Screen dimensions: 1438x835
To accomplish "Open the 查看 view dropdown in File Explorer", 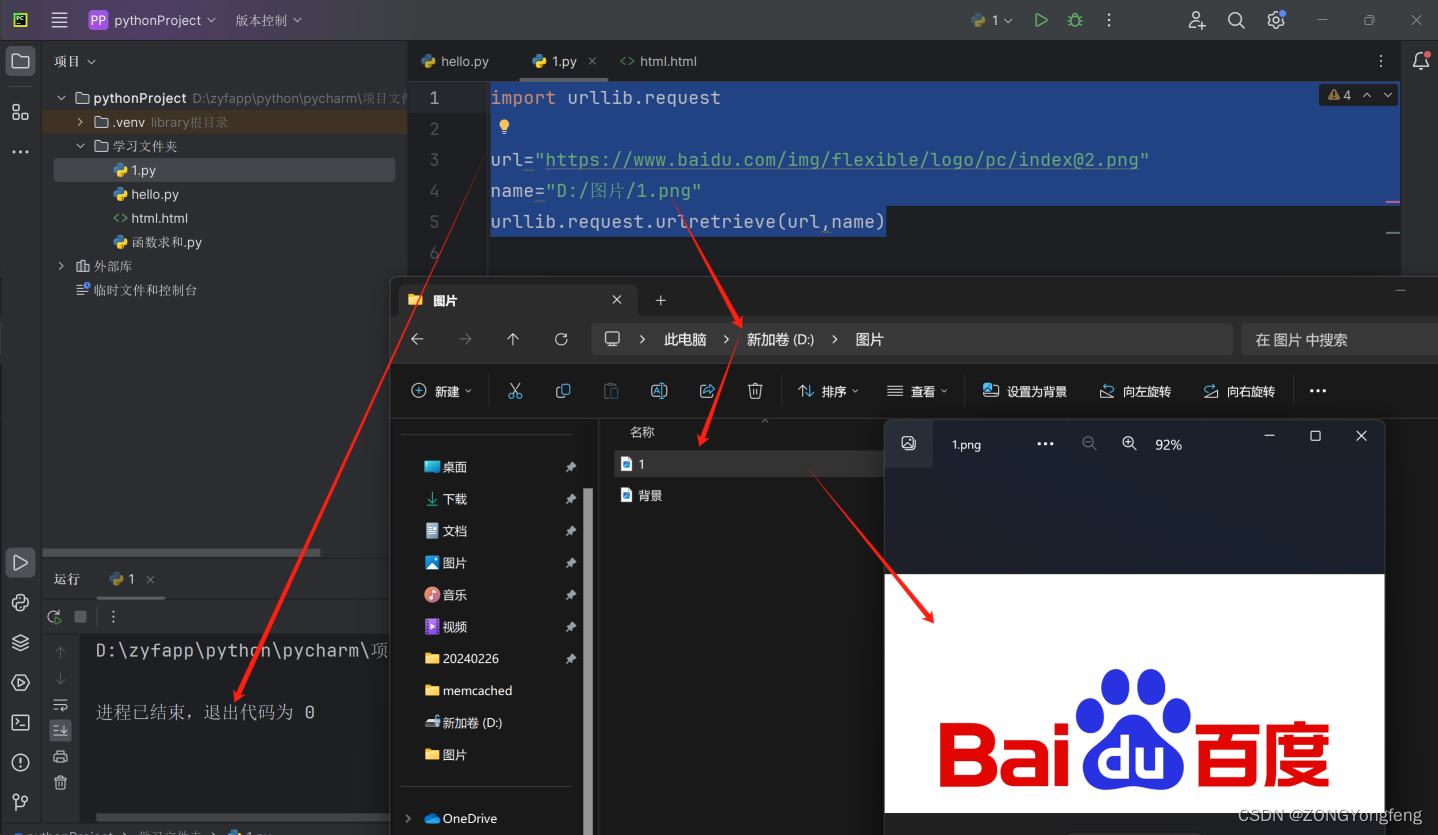I will click(x=917, y=391).
